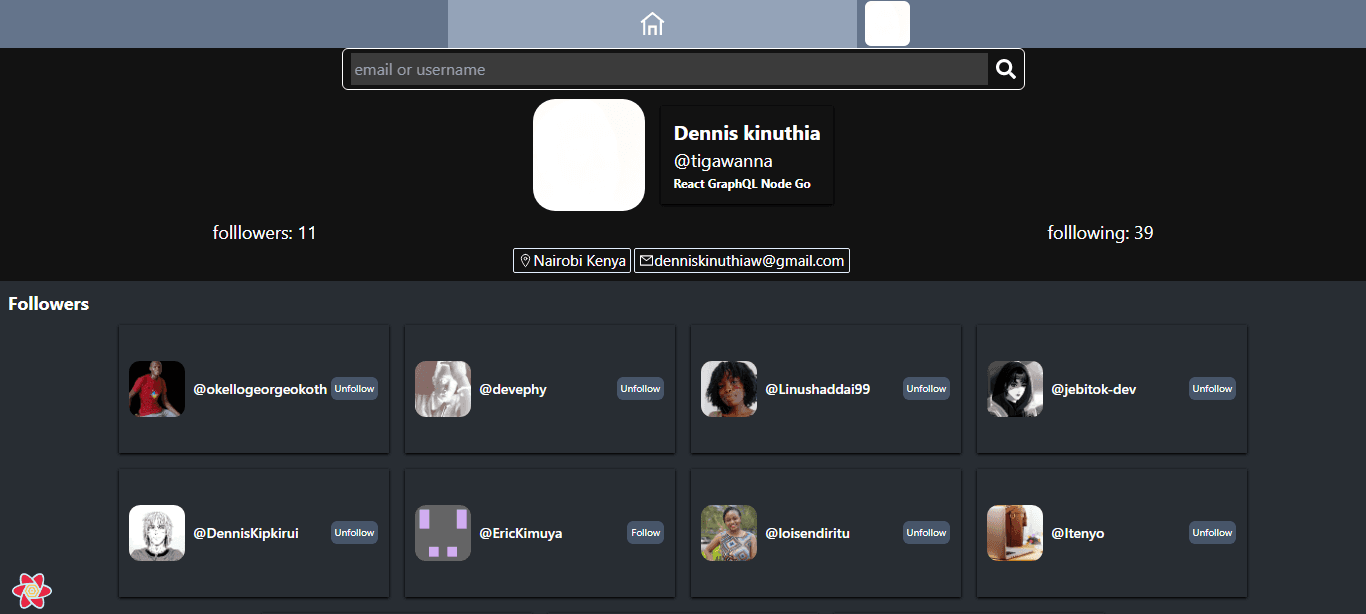Focus the email or username search field
The height and width of the screenshot is (614, 1366).
coord(669,69)
